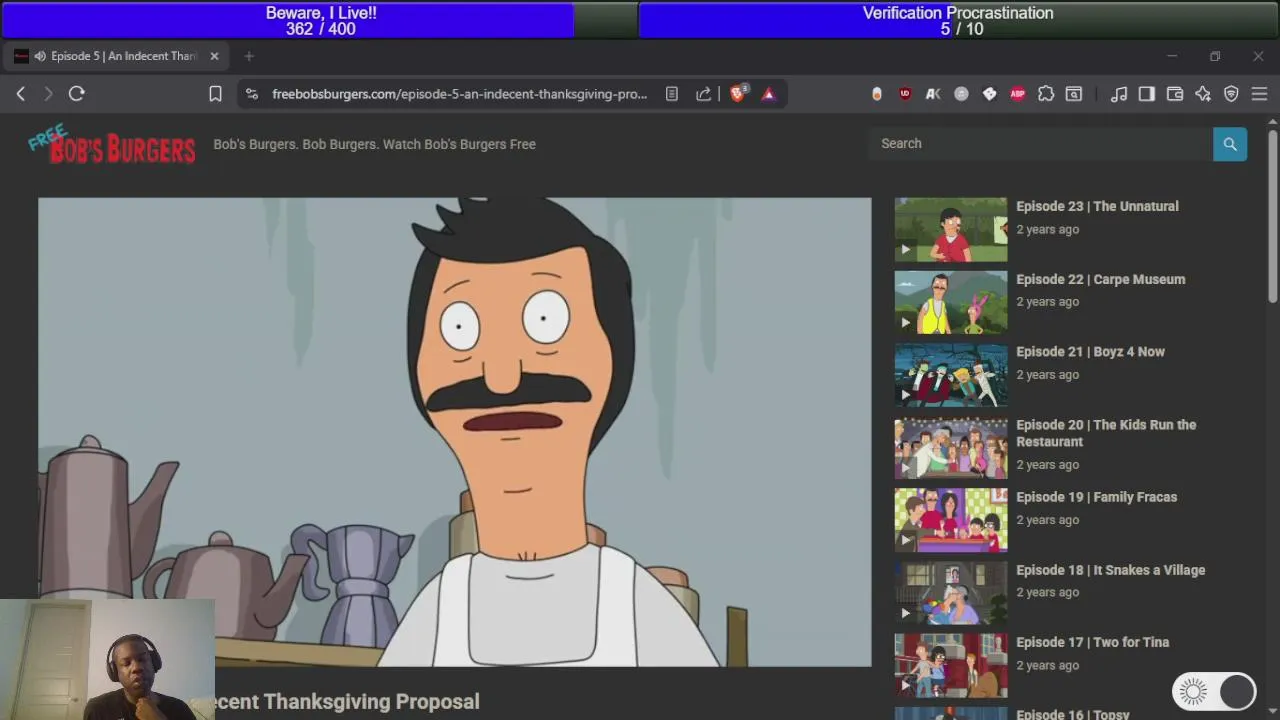Screen dimensions: 1280x720
Task: Click the browser forward arrow
Action: pyautogui.click(x=48, y=94)
